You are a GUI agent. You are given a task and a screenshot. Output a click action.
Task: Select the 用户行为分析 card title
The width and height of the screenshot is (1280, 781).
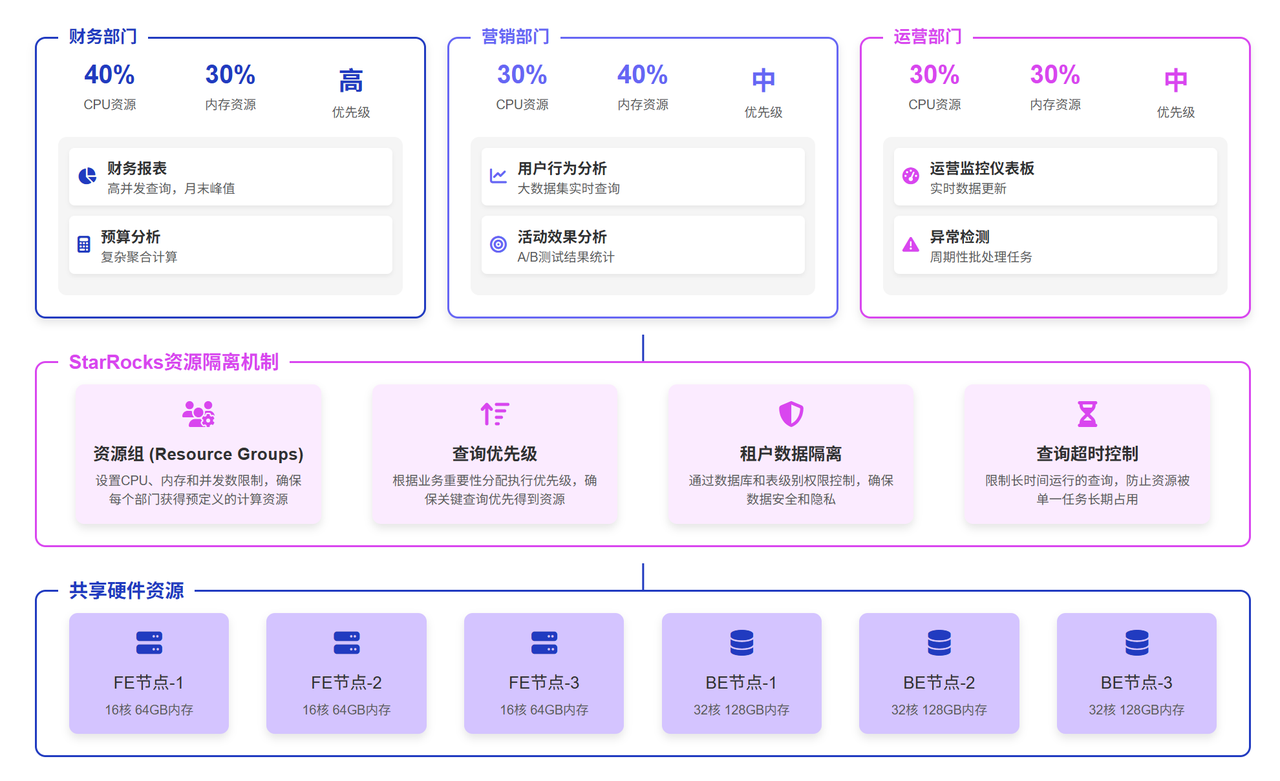(562, 168)
